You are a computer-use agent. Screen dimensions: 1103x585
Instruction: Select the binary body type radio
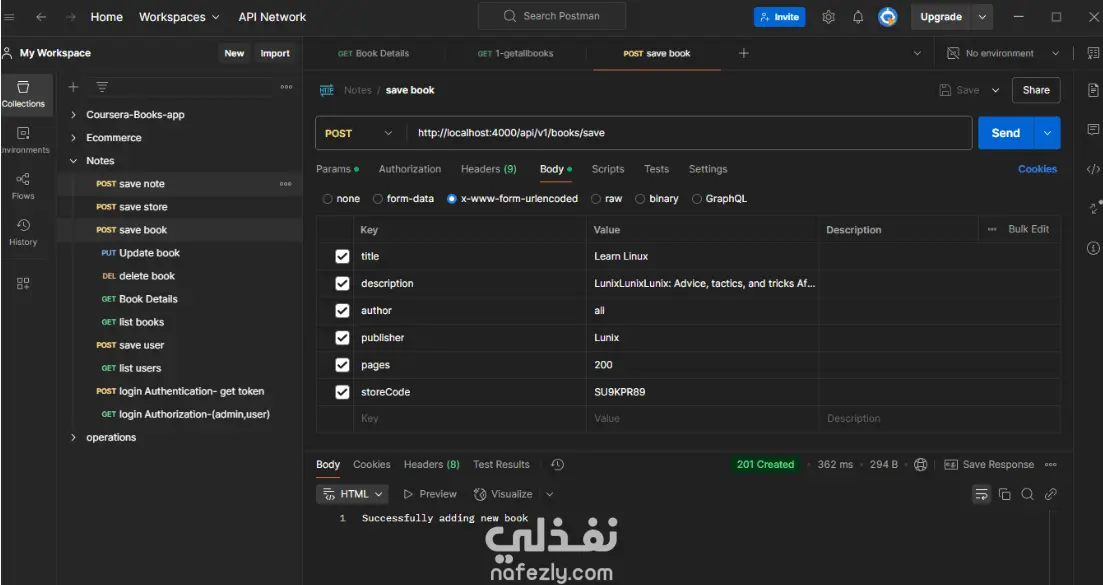tap(640, 199)
